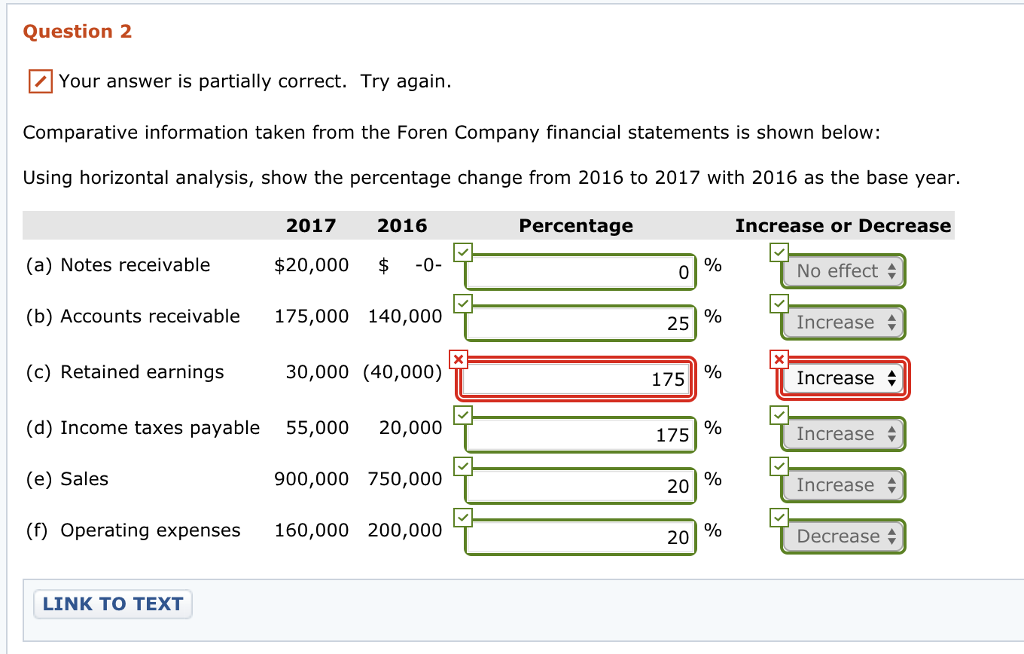Click the '200,000' Operating expenses 2016 value

point(405,530)
